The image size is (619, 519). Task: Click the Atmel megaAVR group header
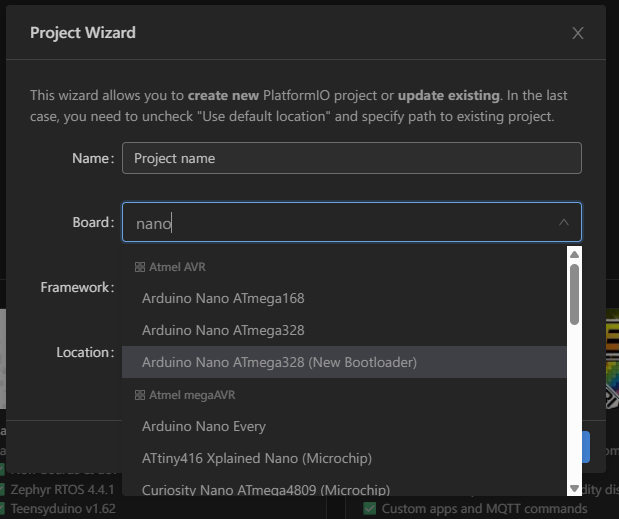pos(185,395)
